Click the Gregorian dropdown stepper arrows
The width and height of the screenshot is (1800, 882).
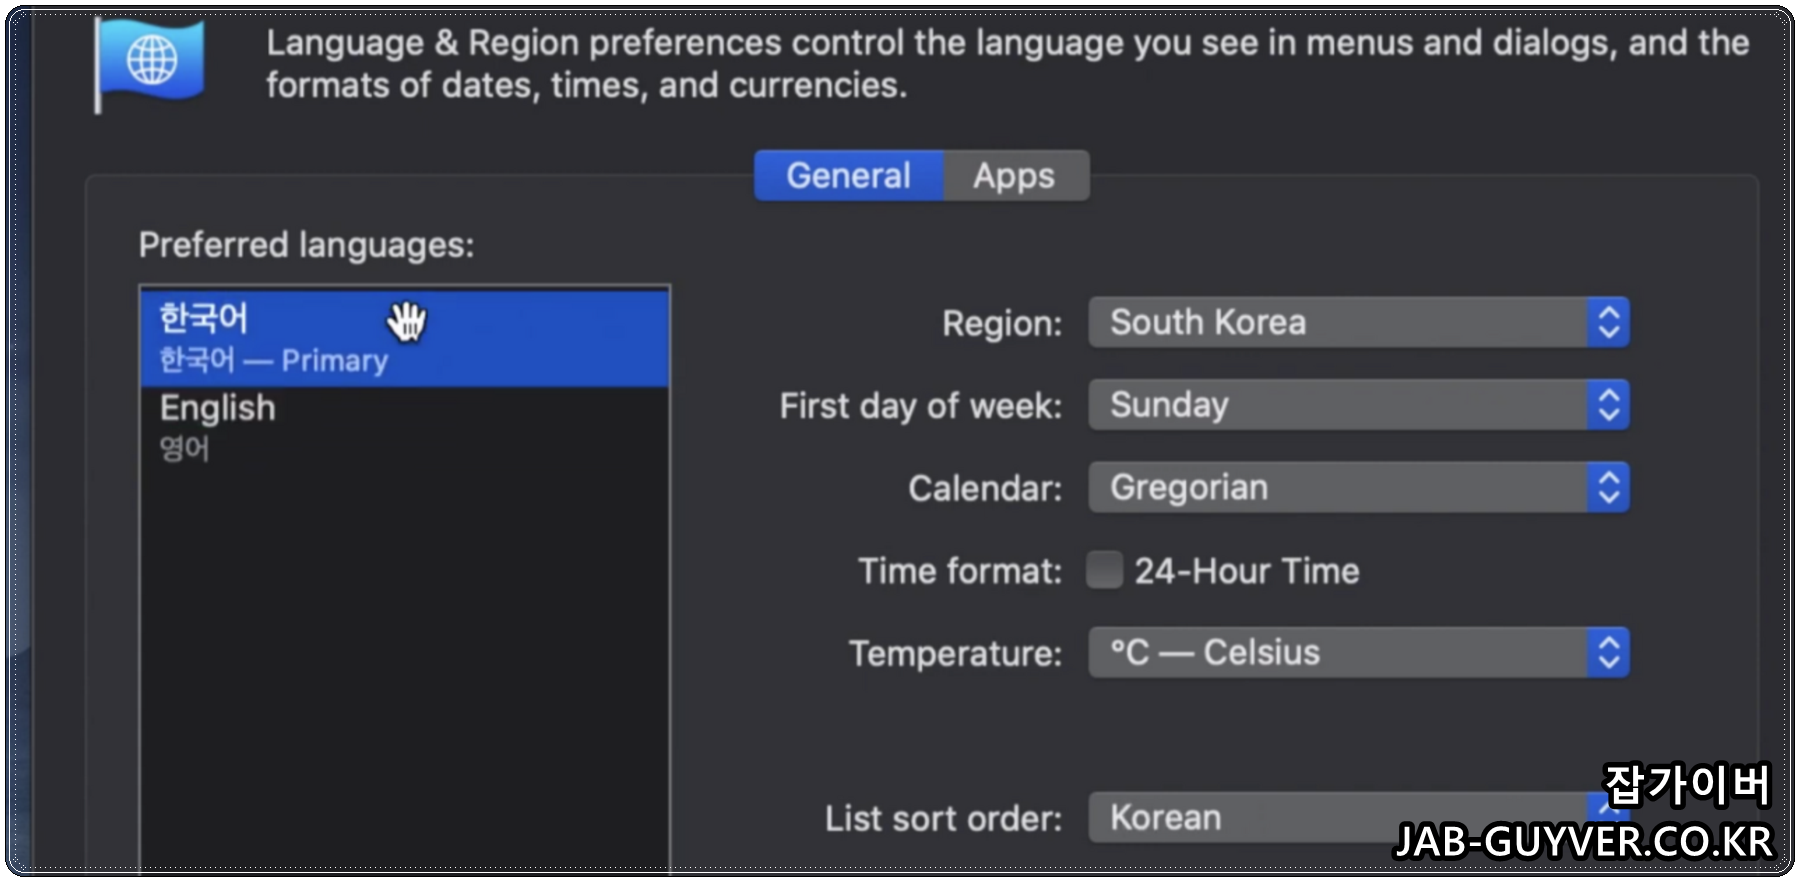click(1609, 487)
